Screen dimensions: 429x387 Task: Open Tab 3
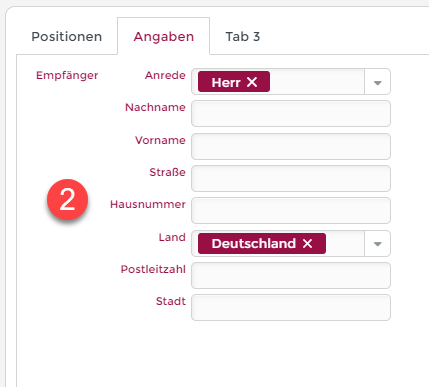coord(243,36)
